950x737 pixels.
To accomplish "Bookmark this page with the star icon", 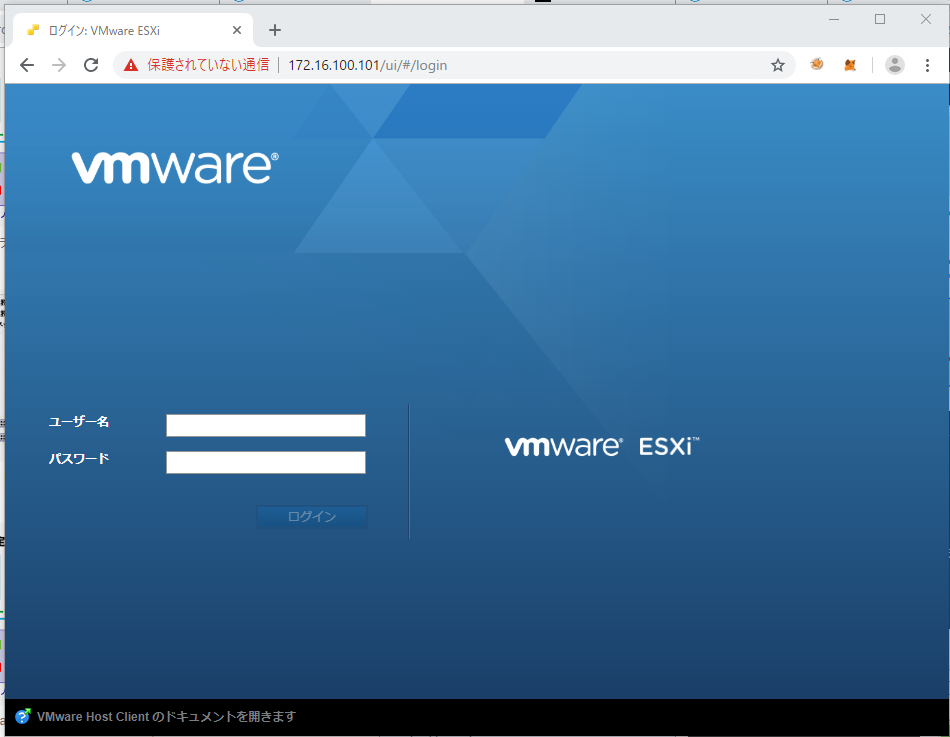I will 778,65.
